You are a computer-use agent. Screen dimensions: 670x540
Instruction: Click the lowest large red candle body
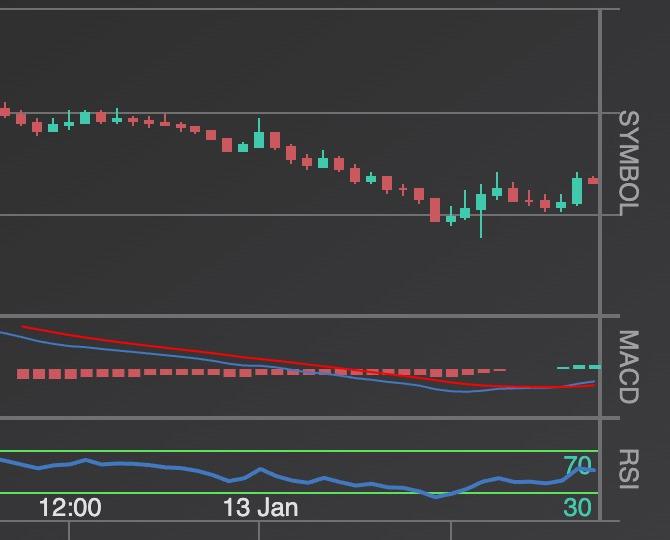(x=435, y=210)
